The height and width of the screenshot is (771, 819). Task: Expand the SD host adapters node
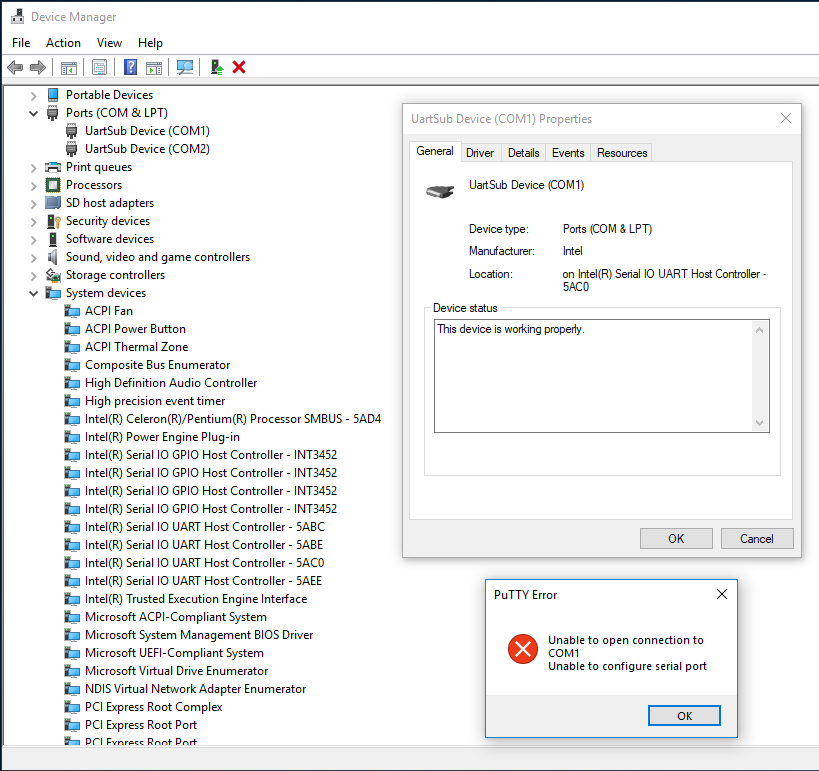click(x=33, y=204)
